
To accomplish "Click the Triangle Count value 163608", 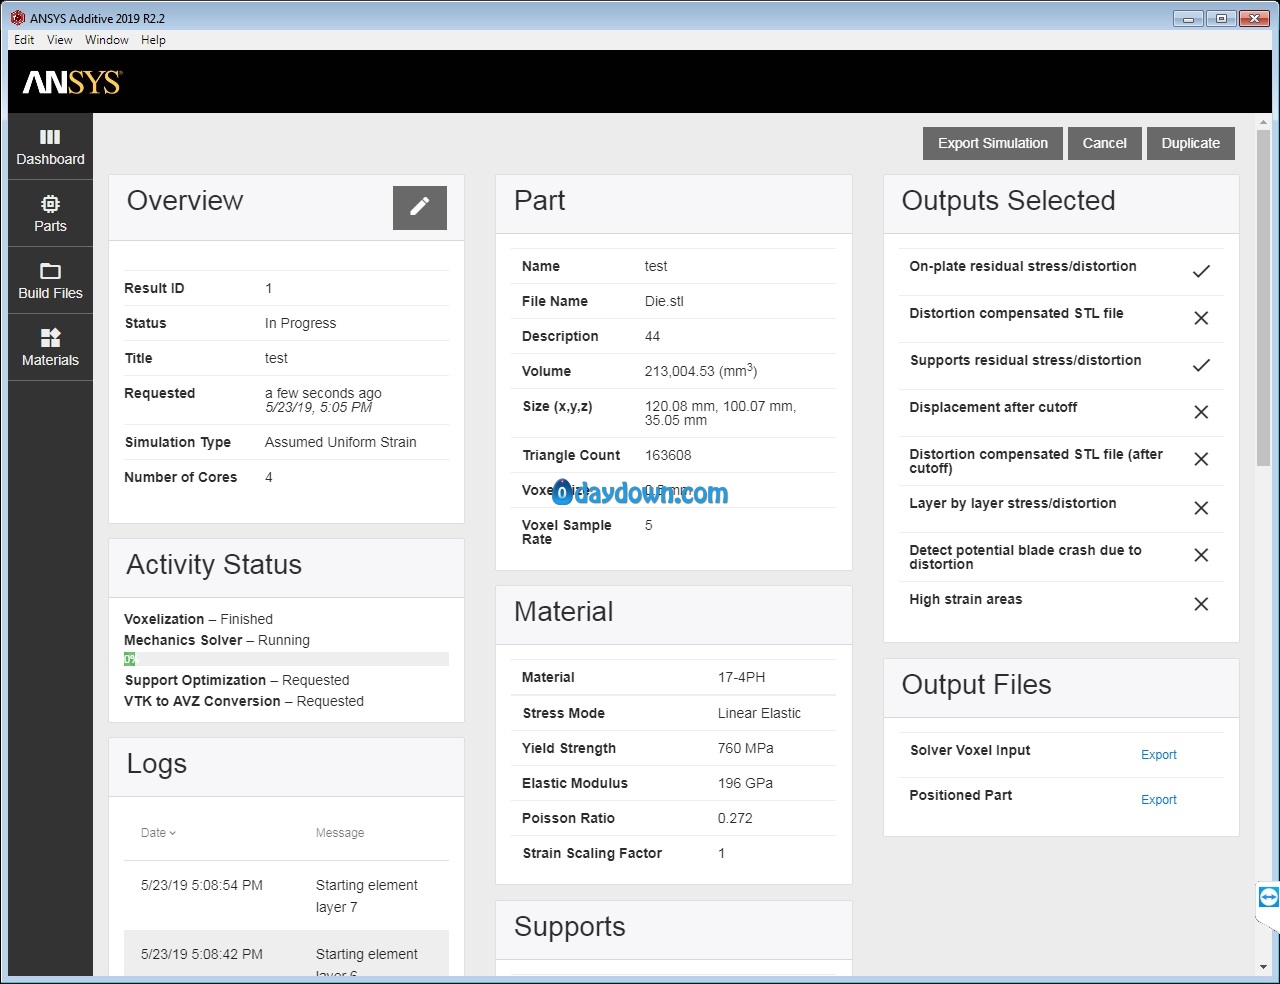I will coord(668,455).
